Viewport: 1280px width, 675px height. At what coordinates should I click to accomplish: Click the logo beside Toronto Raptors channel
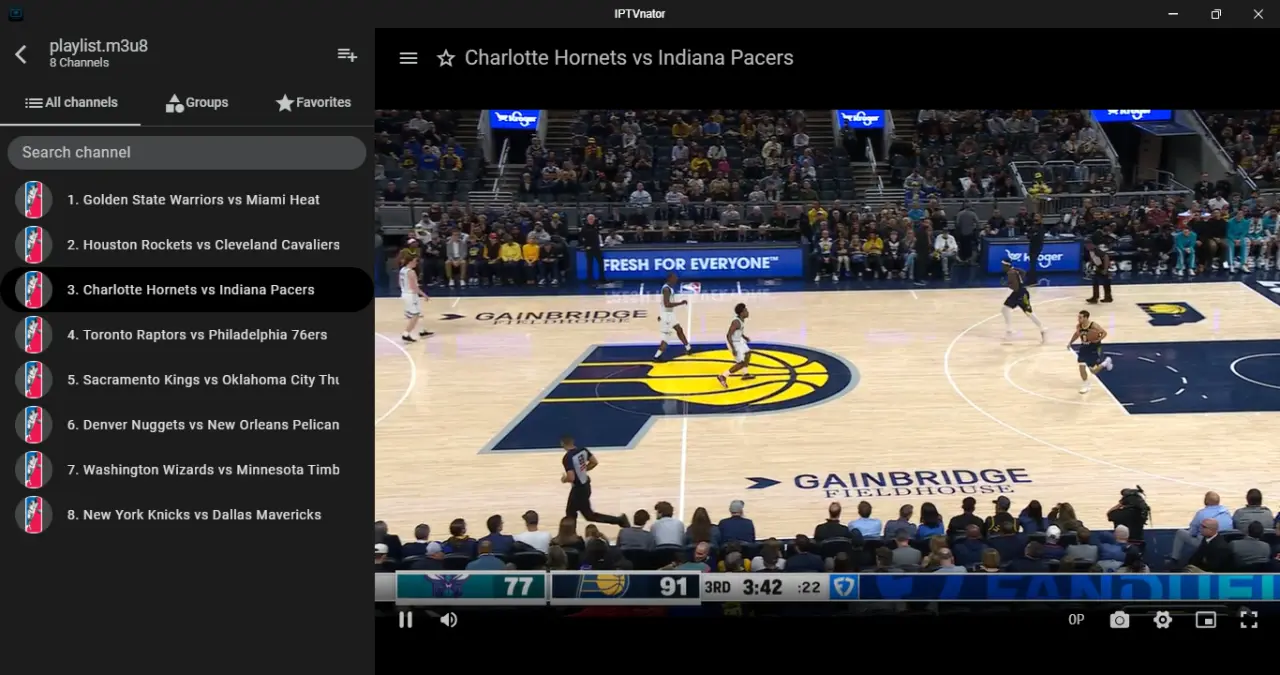pos(34,334)
